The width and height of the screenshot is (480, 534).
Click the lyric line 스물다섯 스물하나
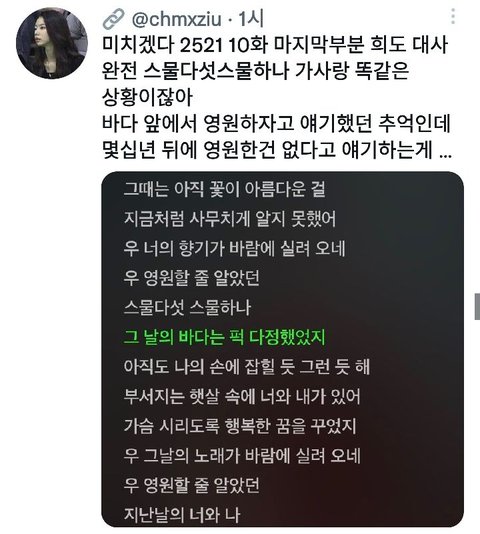(x=187, y=308)
